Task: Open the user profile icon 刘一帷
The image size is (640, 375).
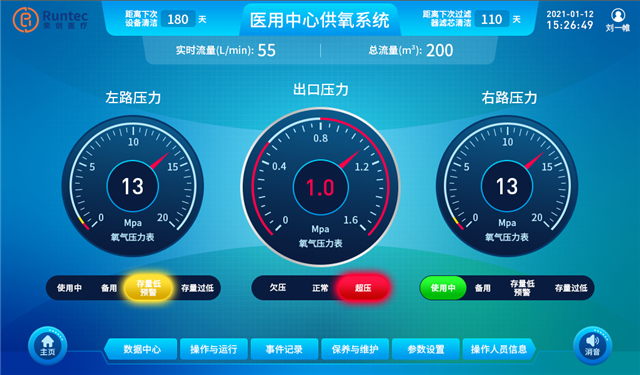Action: pos(618,20)
